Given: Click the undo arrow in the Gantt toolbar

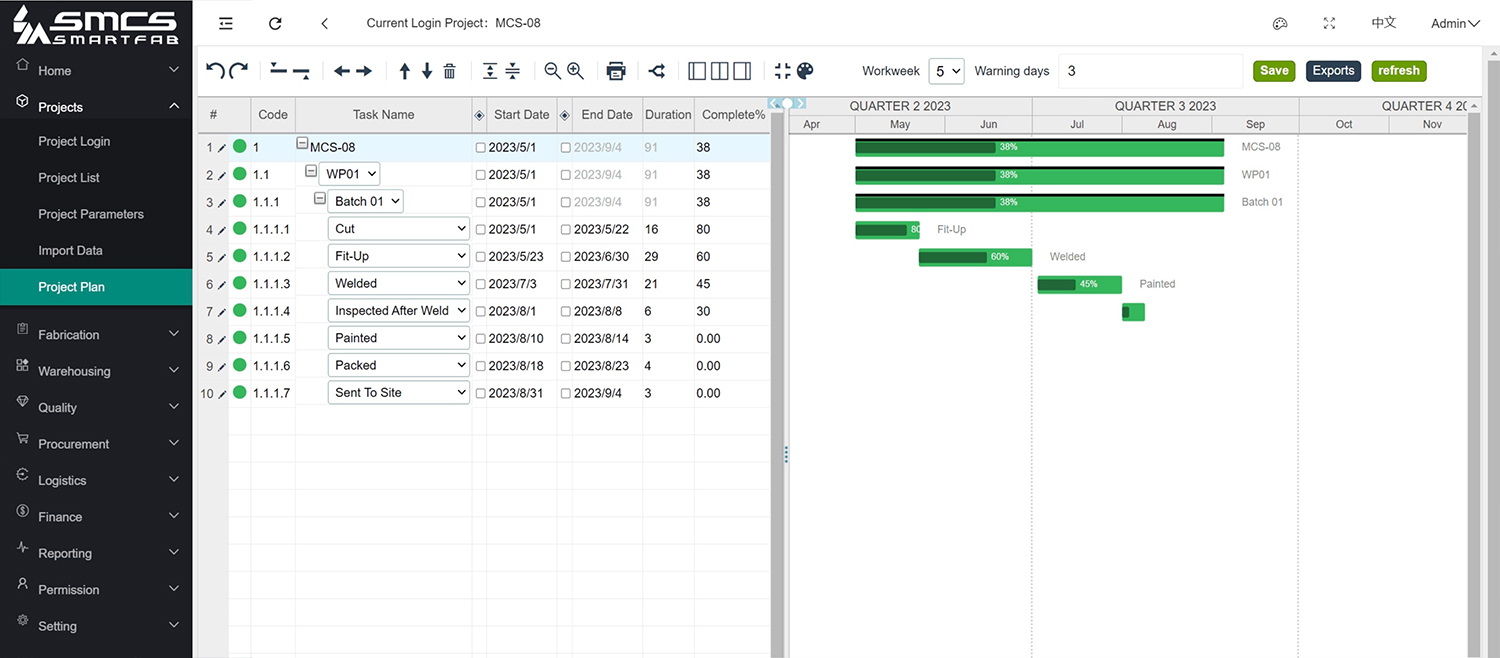Looking at the screenshot, I should (214, 71).
